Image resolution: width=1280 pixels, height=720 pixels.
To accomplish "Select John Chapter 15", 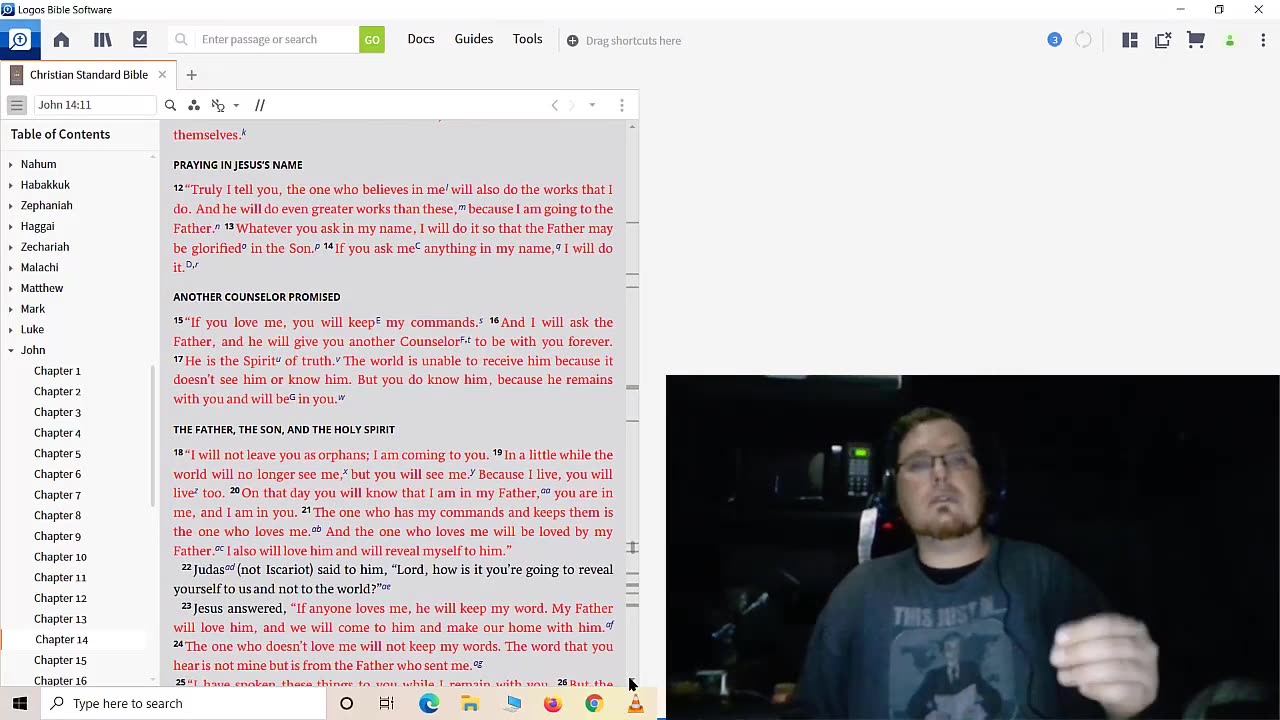I will click(60, 660).
